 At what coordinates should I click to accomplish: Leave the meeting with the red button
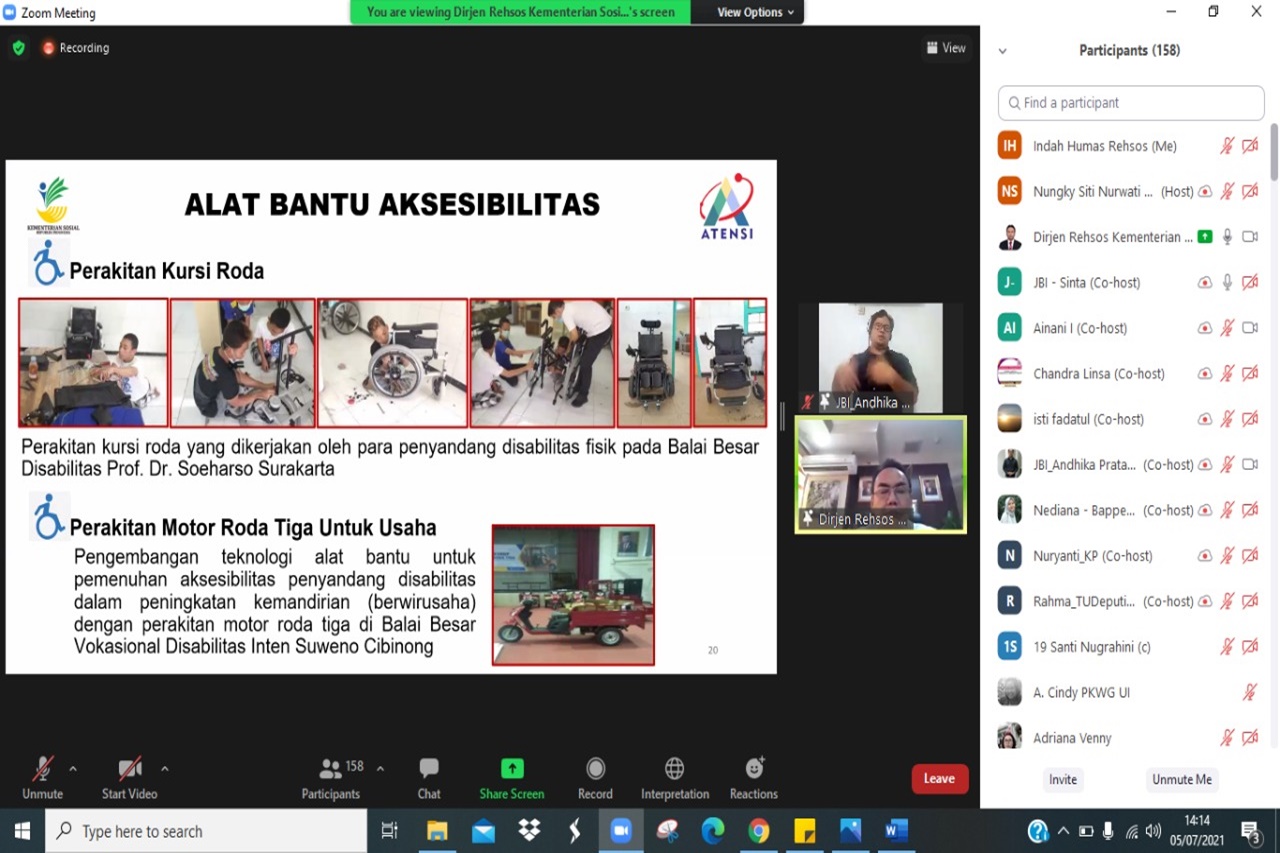pyautogui.click(x=940, y=779)
